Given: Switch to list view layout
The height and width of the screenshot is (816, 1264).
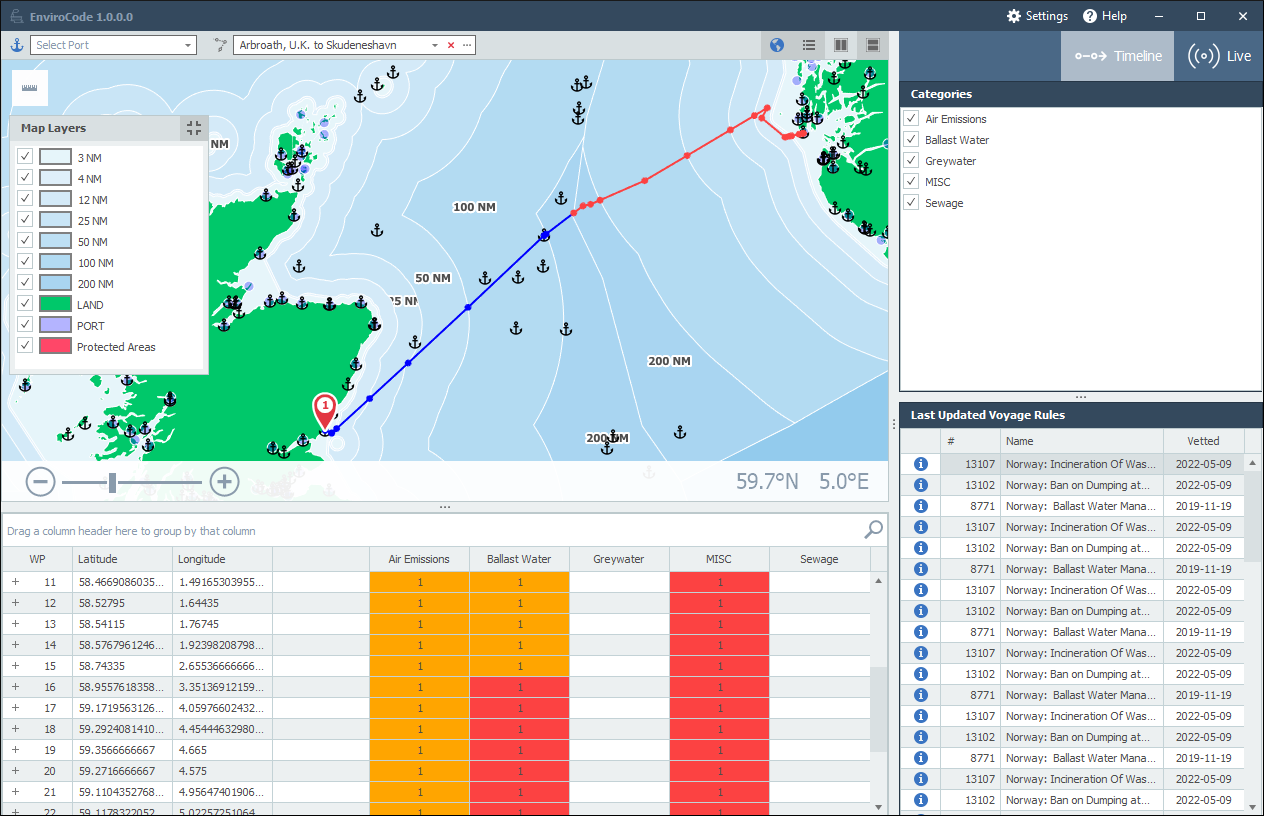Looking at the screenshot, I should click(x=809, y=45).
